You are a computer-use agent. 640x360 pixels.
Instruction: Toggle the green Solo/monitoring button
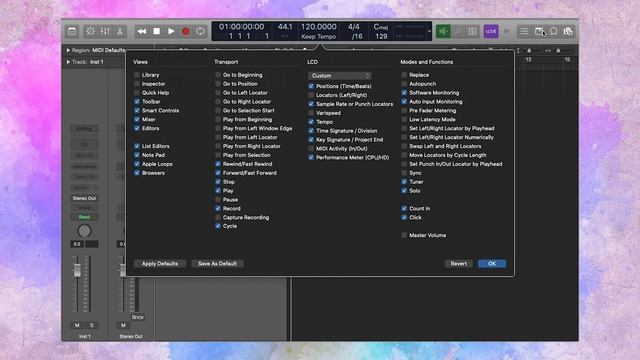click(443, 31)
